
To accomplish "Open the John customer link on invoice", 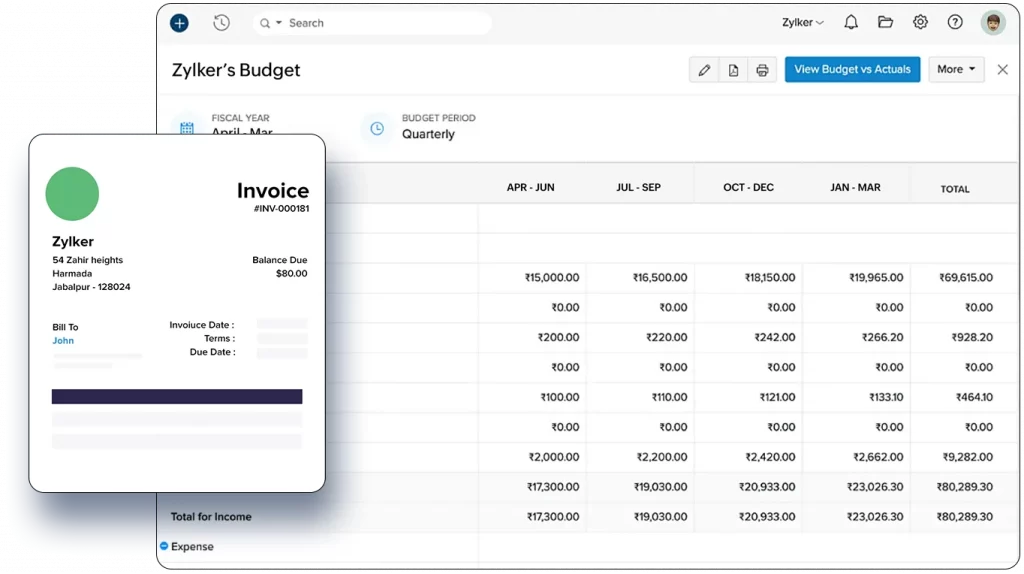I will [x=63, y=341].
